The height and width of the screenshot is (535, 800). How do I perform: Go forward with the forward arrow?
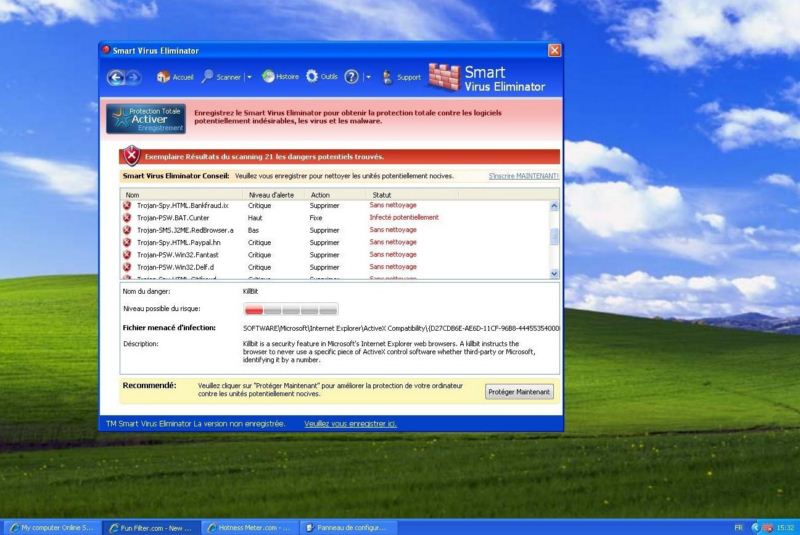[x=133, y=78]
